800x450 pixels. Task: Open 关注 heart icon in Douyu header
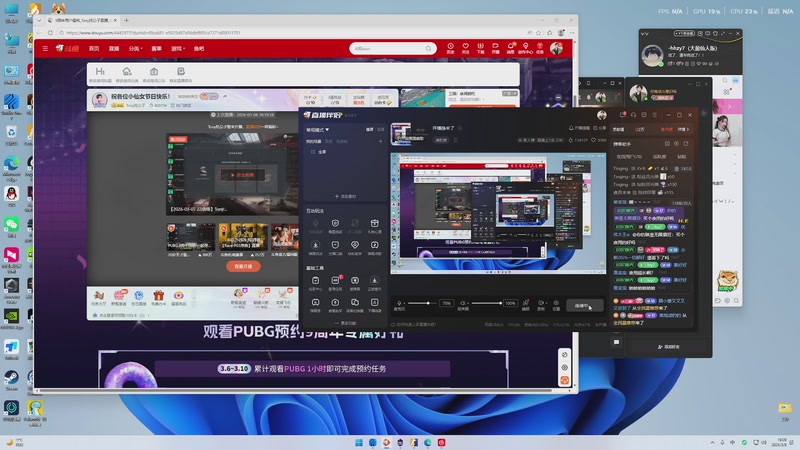tap(465, 48)
